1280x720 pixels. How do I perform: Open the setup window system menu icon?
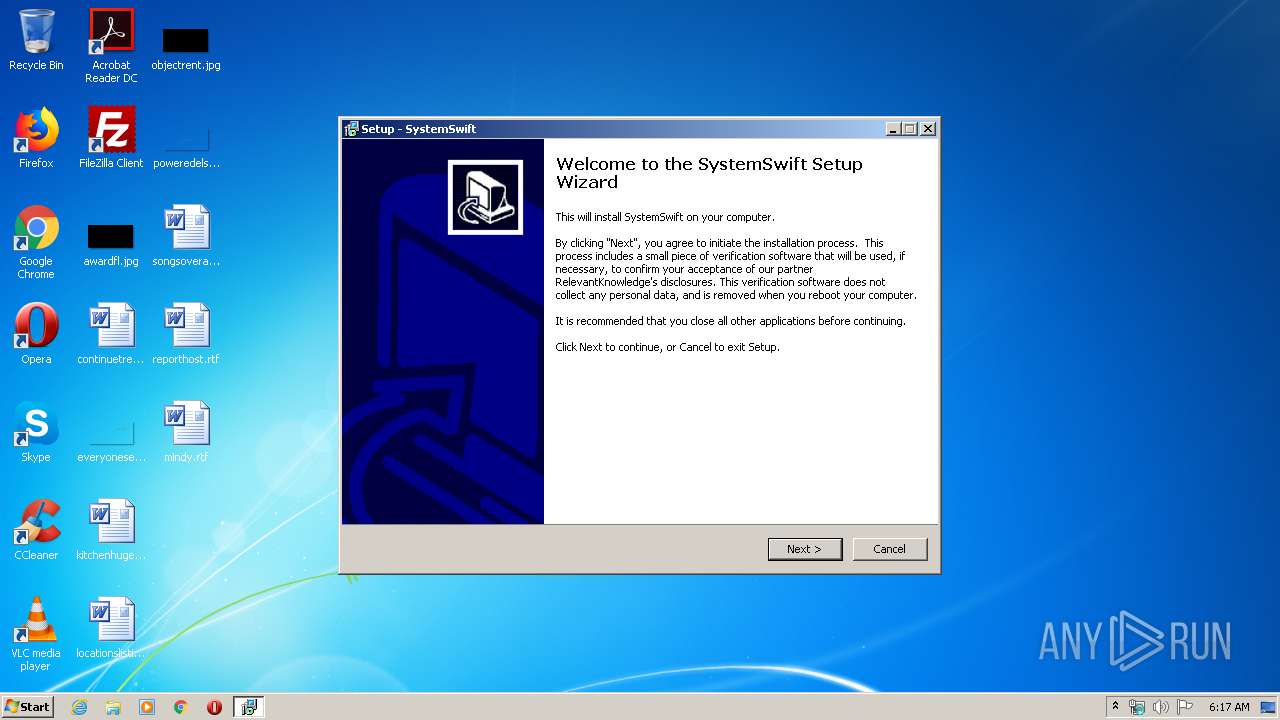351,129
